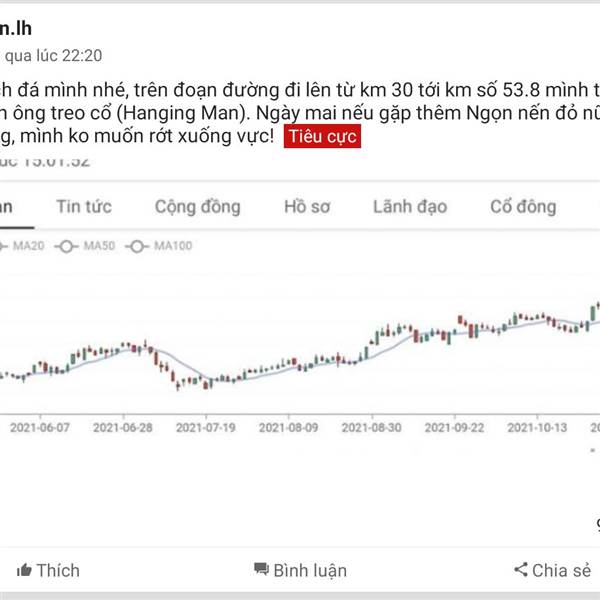600x600 pixels.
Task: Click the Bình luận comment label
Action: (x=310, y=571)
